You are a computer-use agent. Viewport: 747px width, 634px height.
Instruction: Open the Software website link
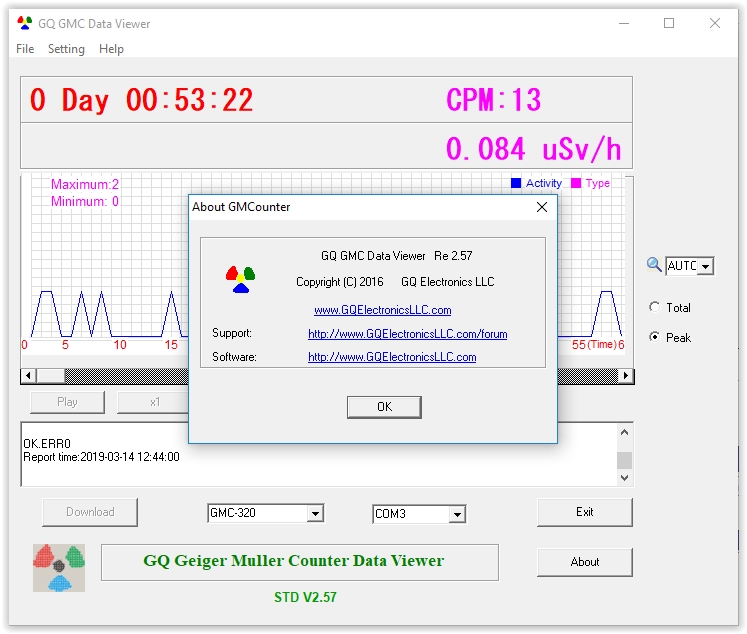(x=392, y=357)
